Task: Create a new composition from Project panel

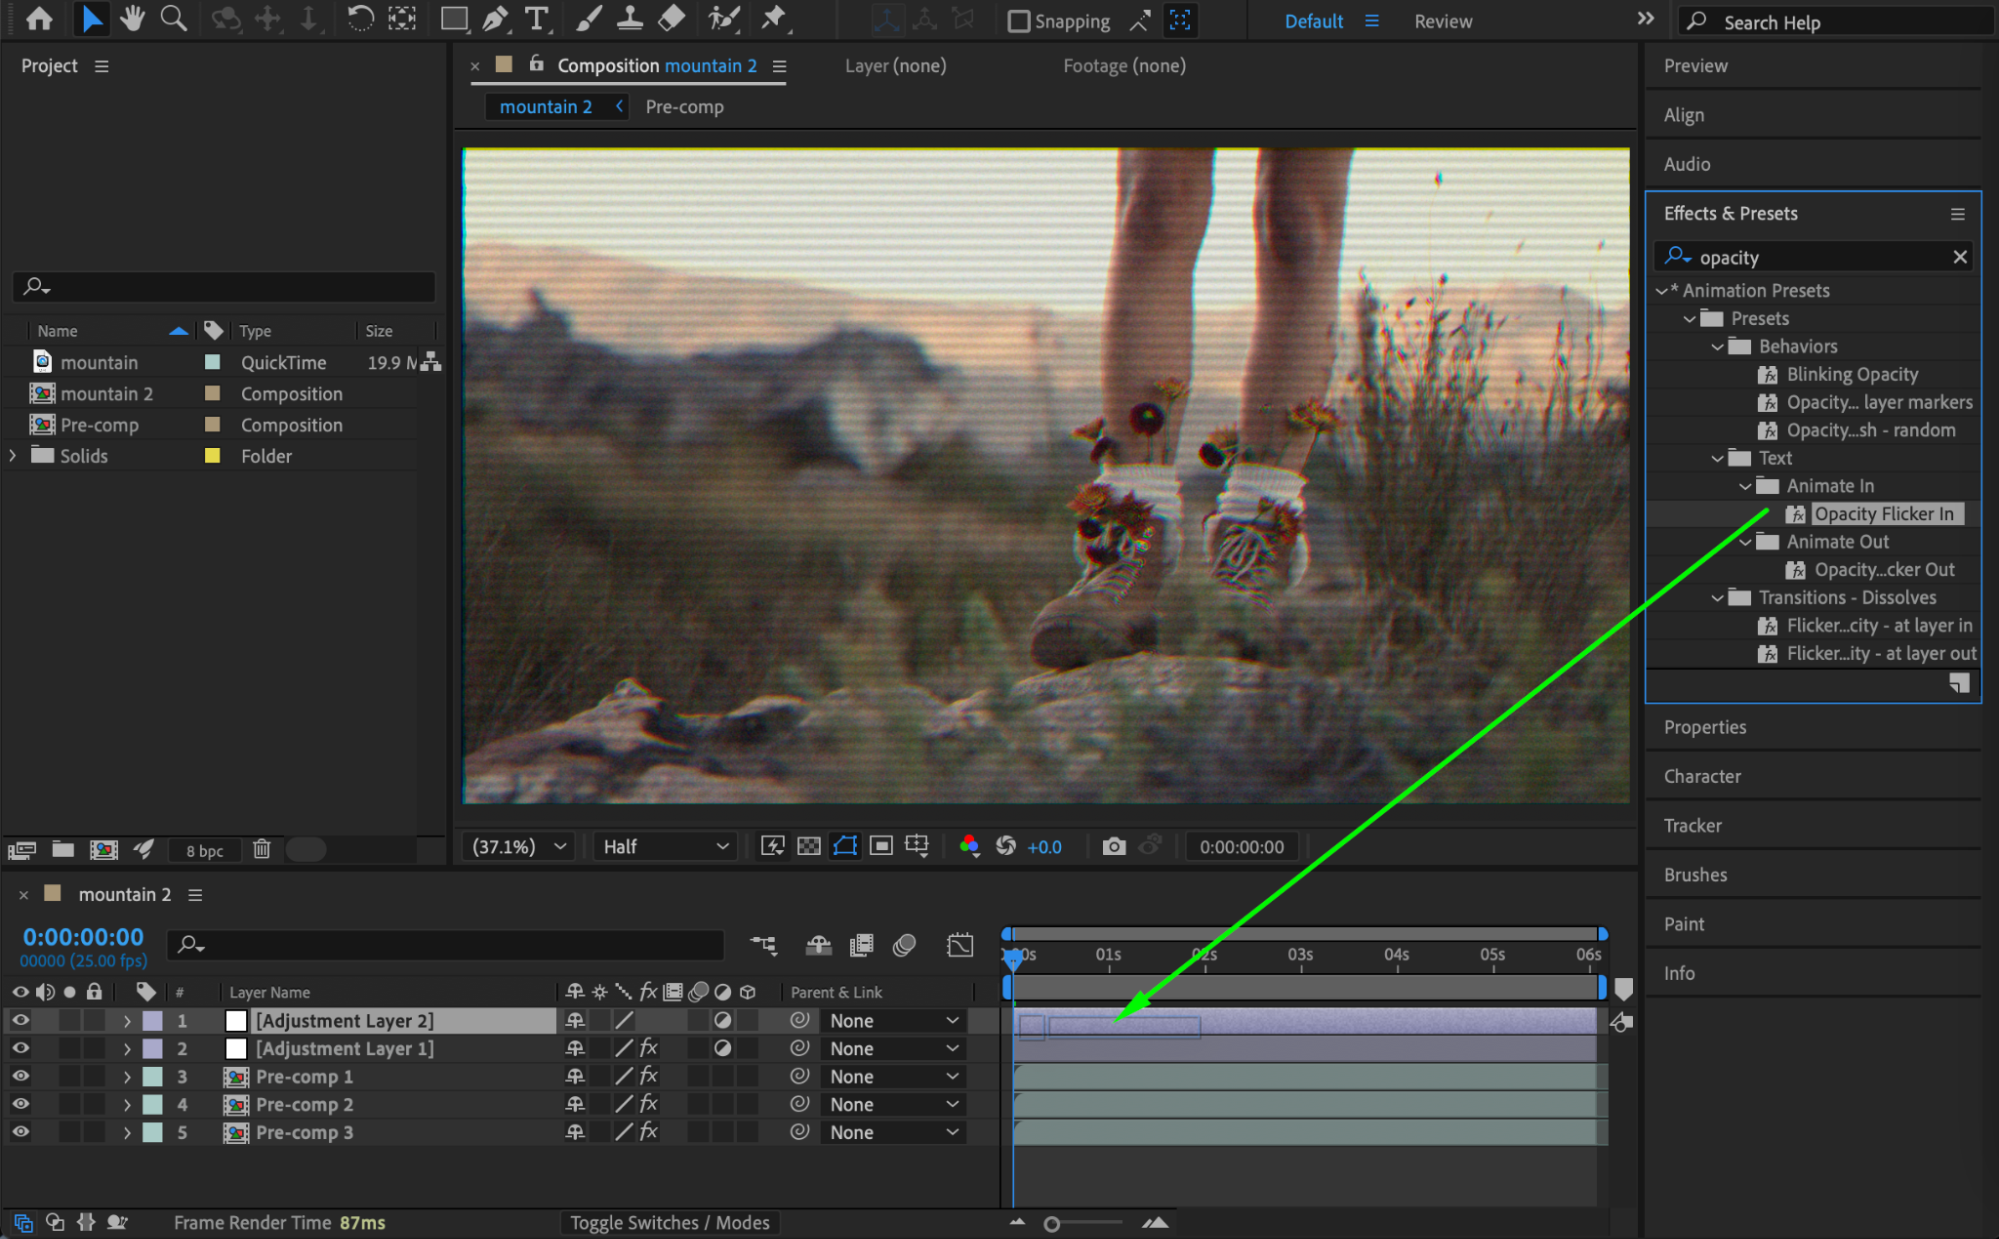Action: click(x=104, y=849)
